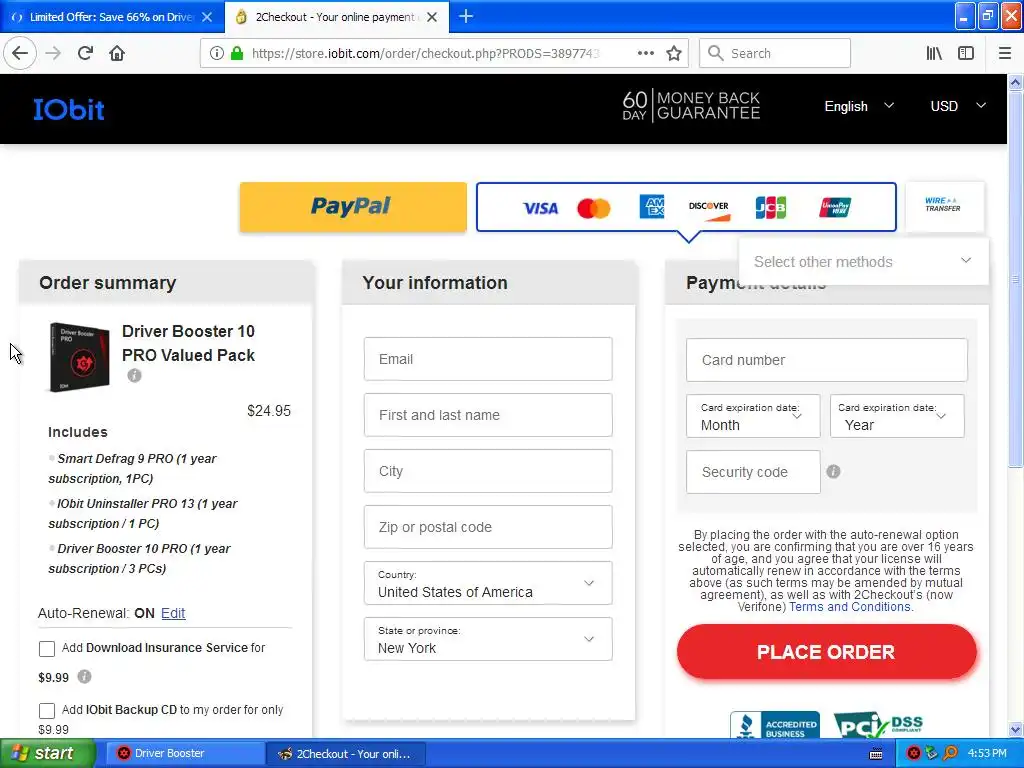This screenshot has height=768, width=1024.
Task: Click the 60 Day Money Back Guarantee badge
Action: pos(691,106)
